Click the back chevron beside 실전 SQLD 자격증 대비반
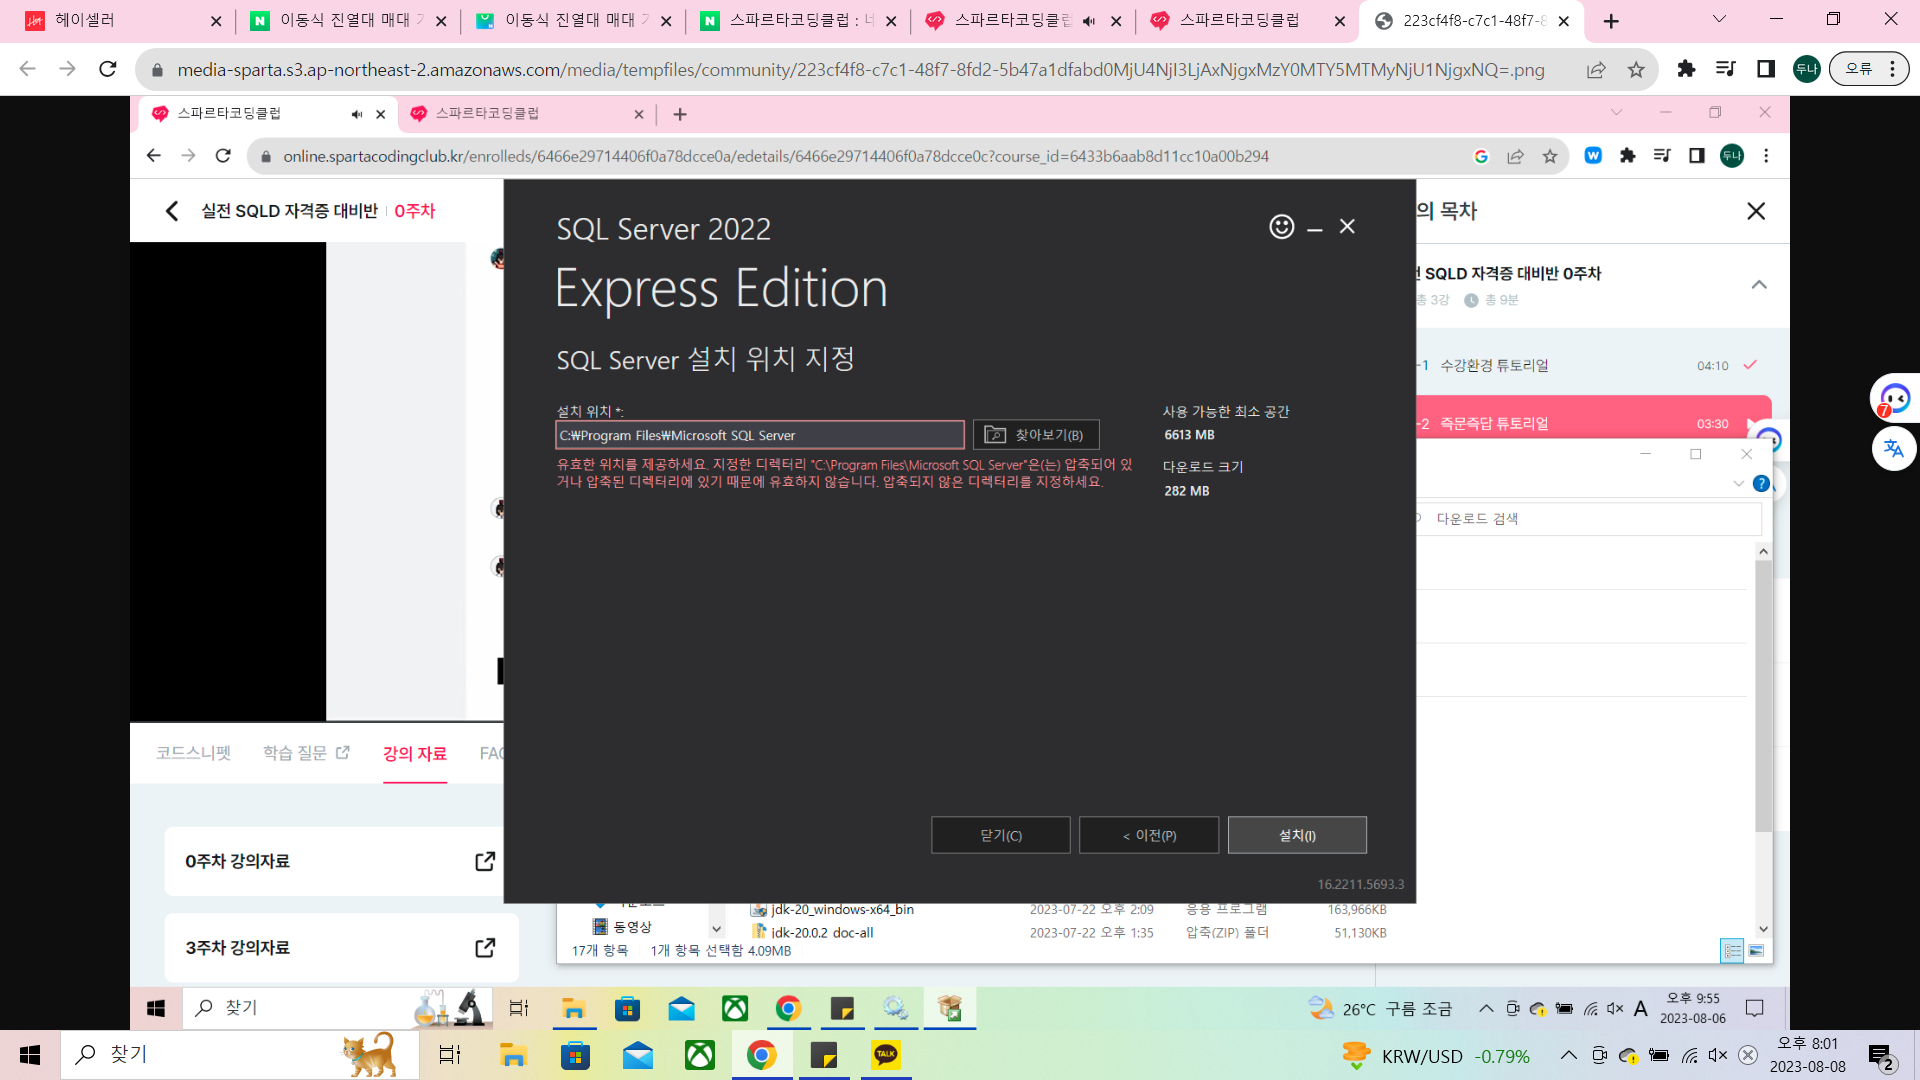 (x=172, y=211)
